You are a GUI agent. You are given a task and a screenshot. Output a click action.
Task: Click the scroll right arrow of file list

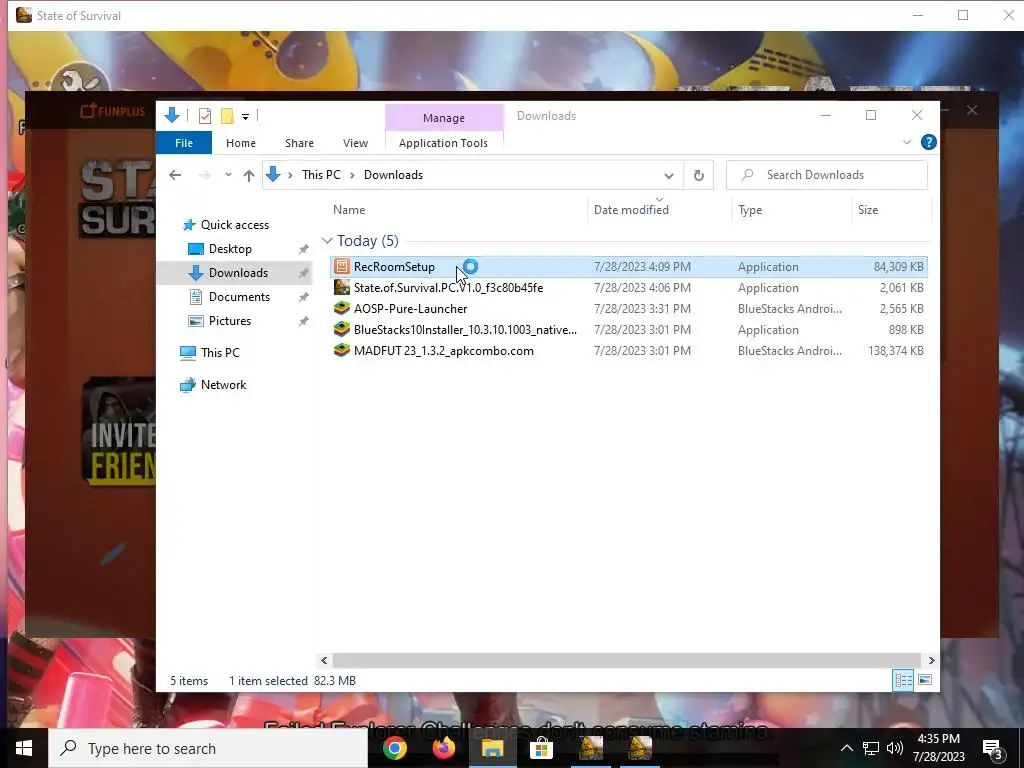[931, 660]
